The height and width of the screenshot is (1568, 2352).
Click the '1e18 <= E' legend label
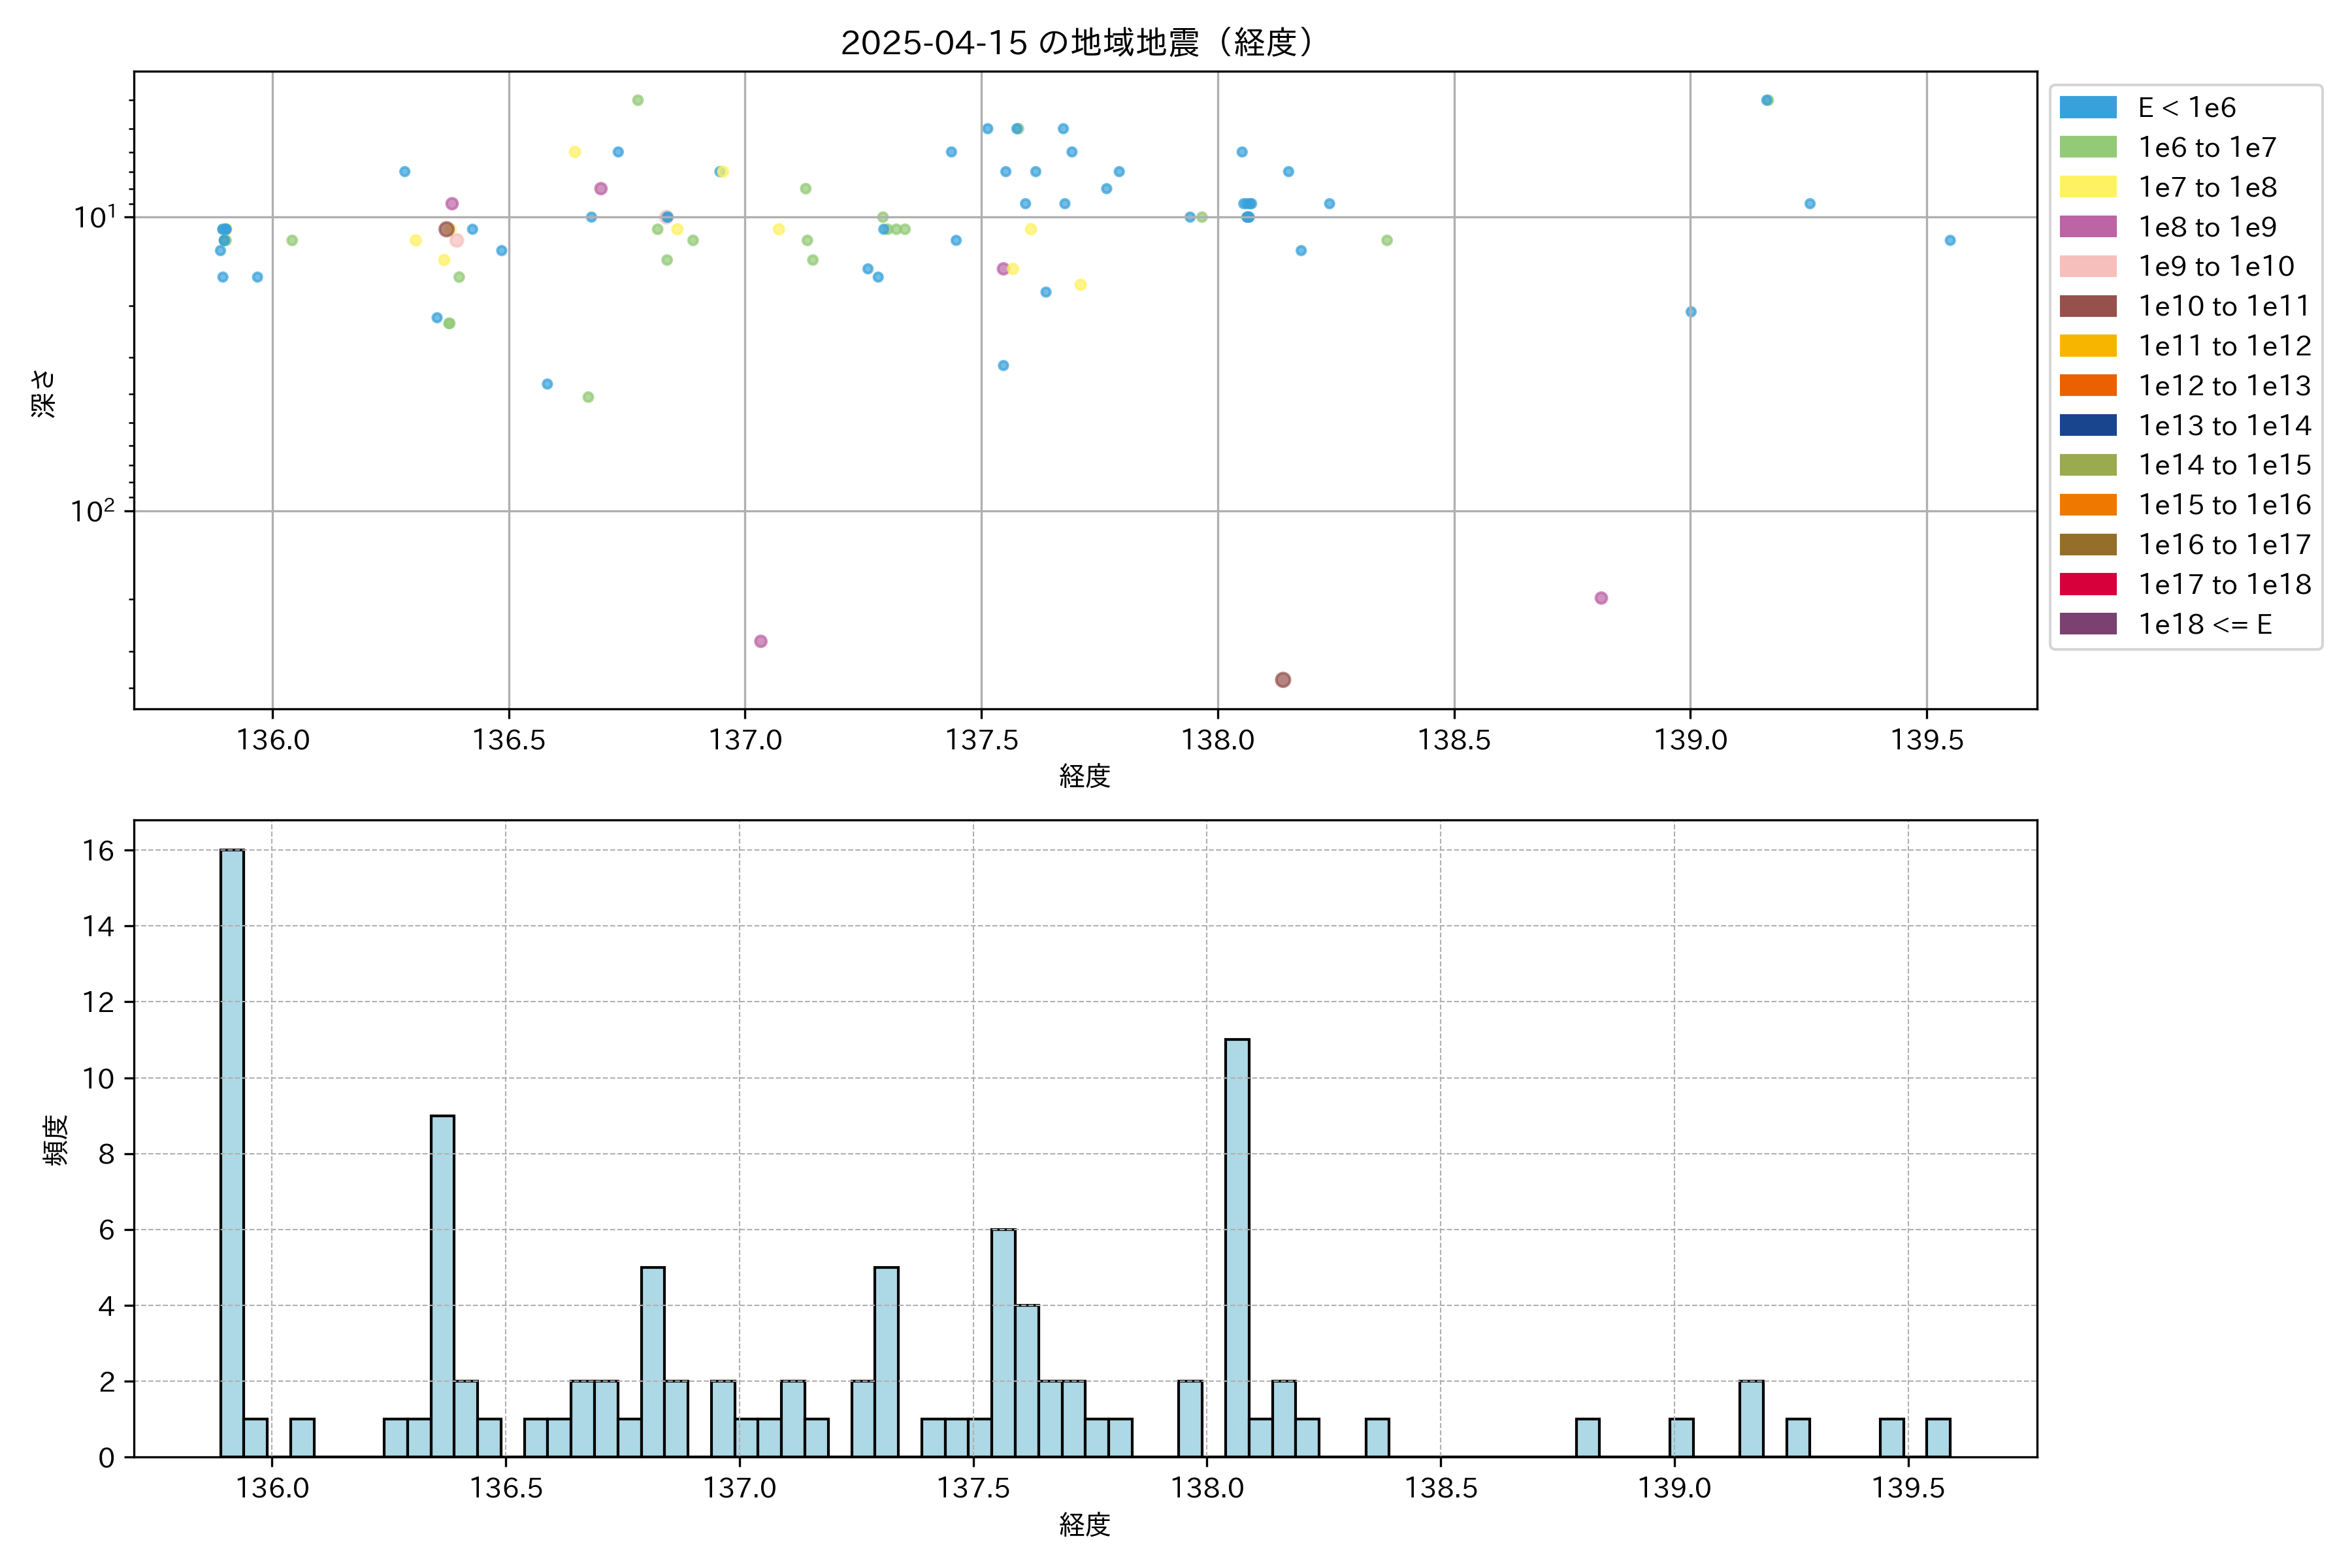tap(2204, 624)
